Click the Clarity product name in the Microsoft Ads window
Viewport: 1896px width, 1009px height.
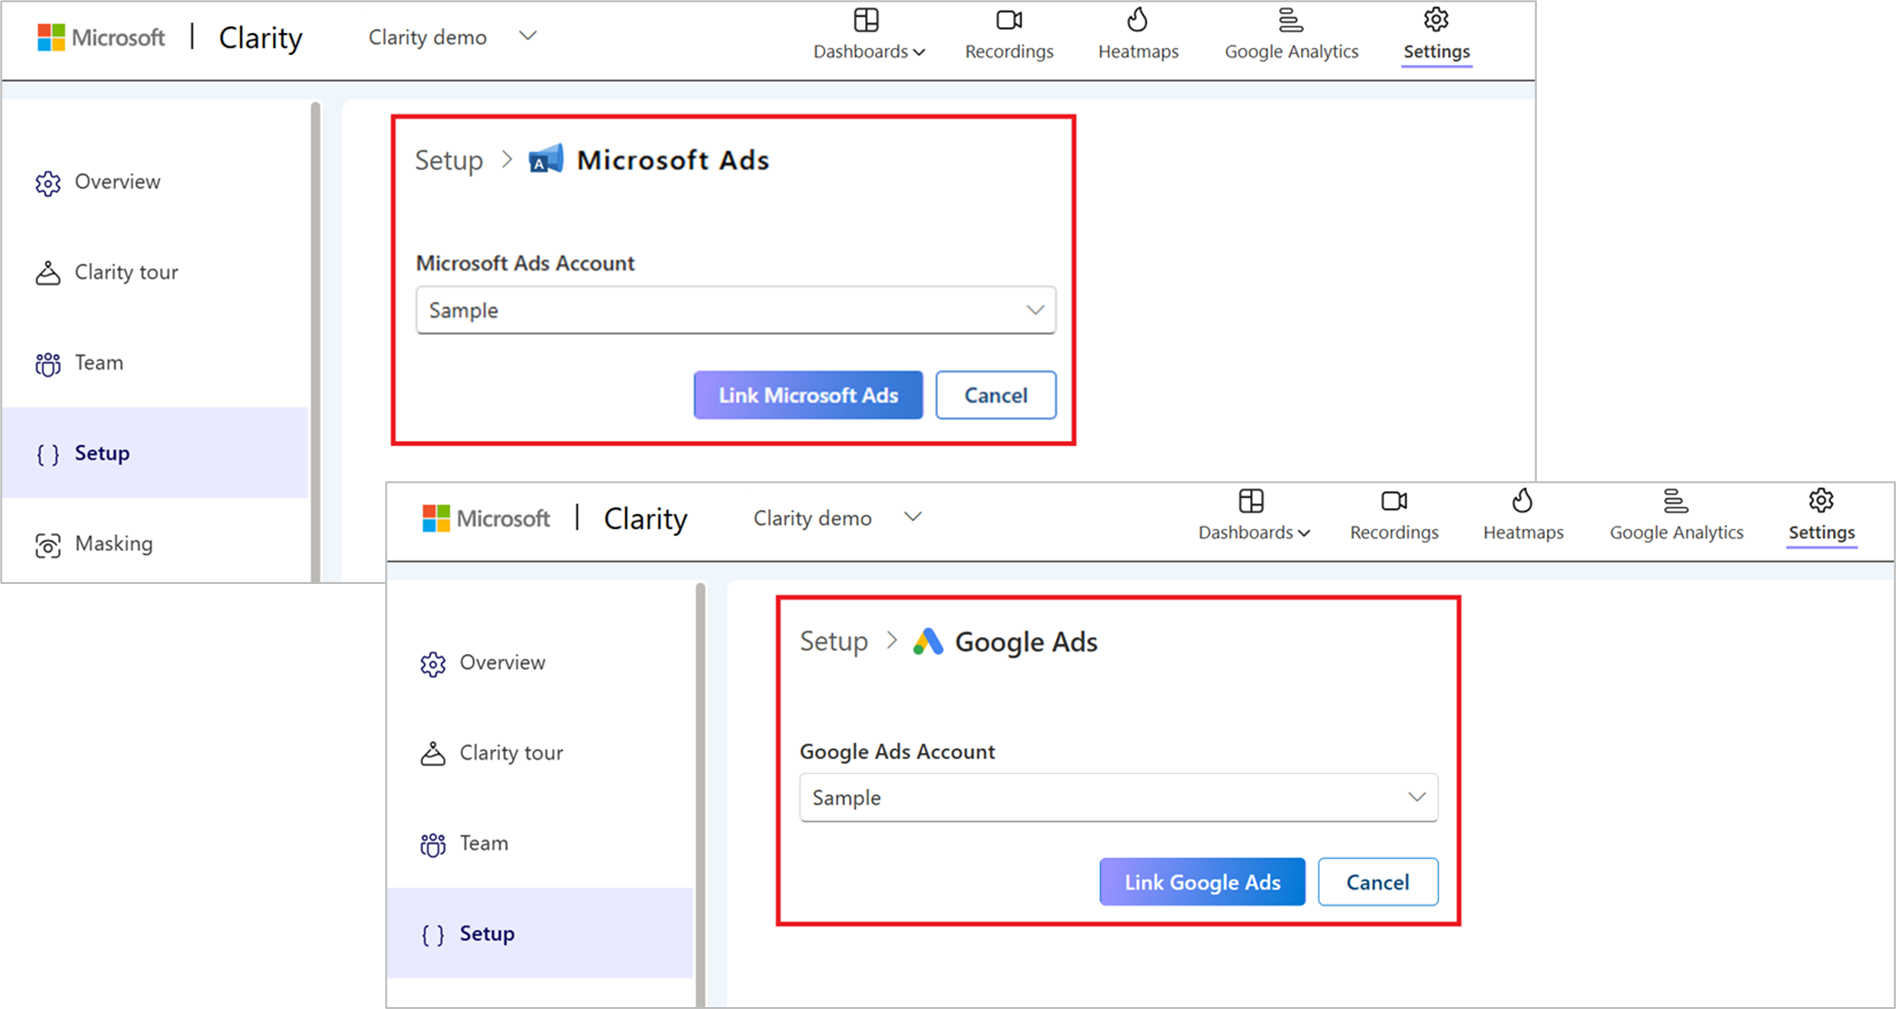261,38
